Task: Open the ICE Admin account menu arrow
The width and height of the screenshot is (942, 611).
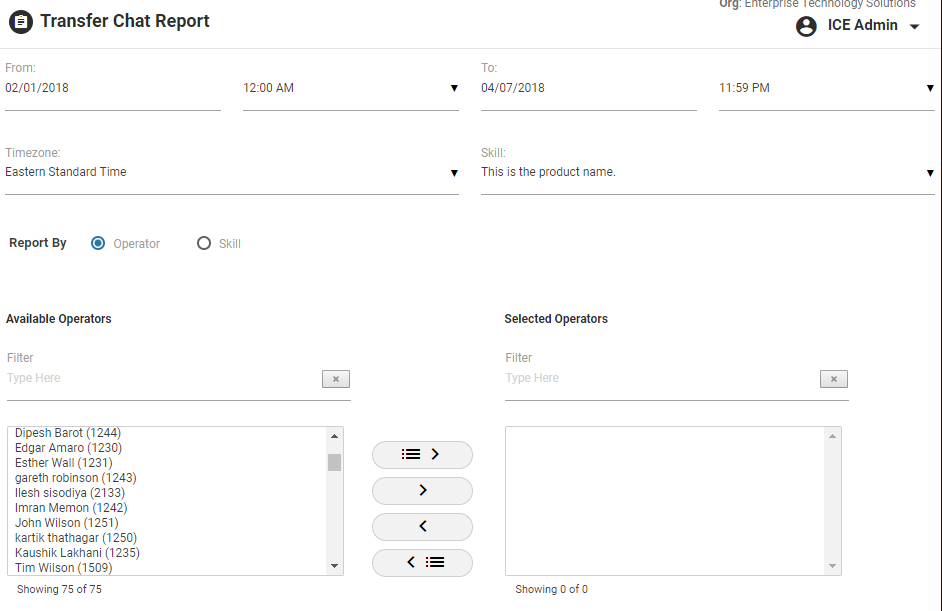Action: [914, 27]
